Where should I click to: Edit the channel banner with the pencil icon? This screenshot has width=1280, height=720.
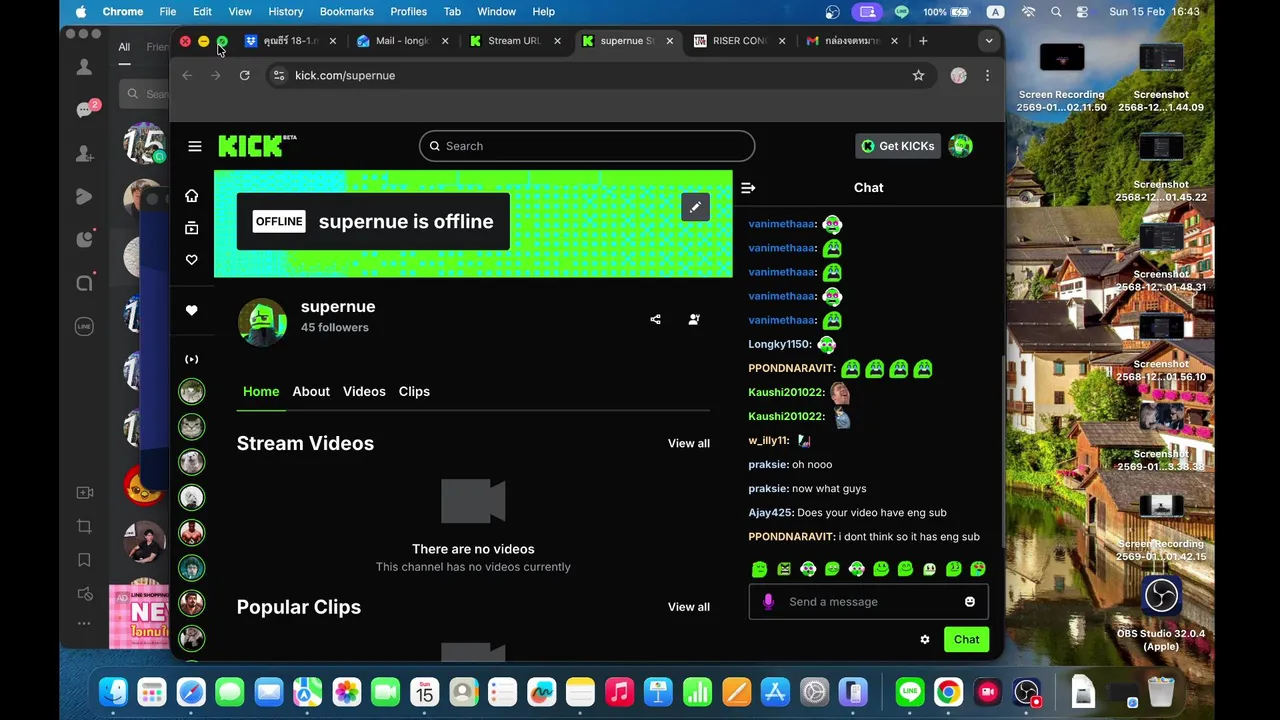695,207
